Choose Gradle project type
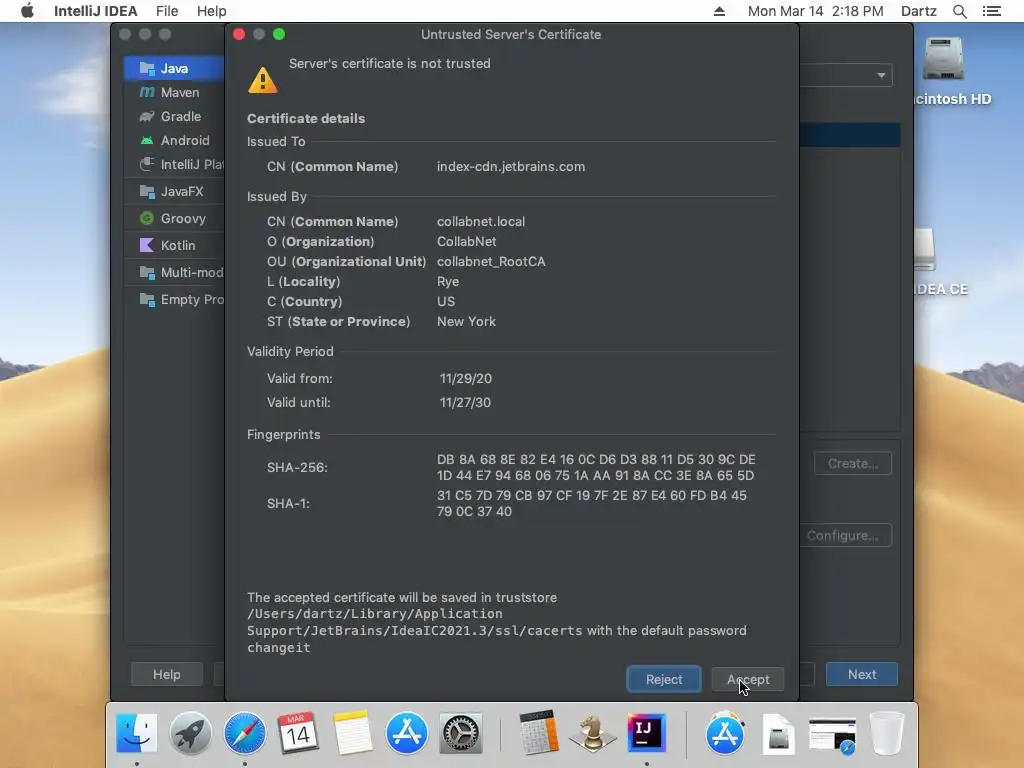The height and width of the screenshot is (768, 1024). click(174, 116)
